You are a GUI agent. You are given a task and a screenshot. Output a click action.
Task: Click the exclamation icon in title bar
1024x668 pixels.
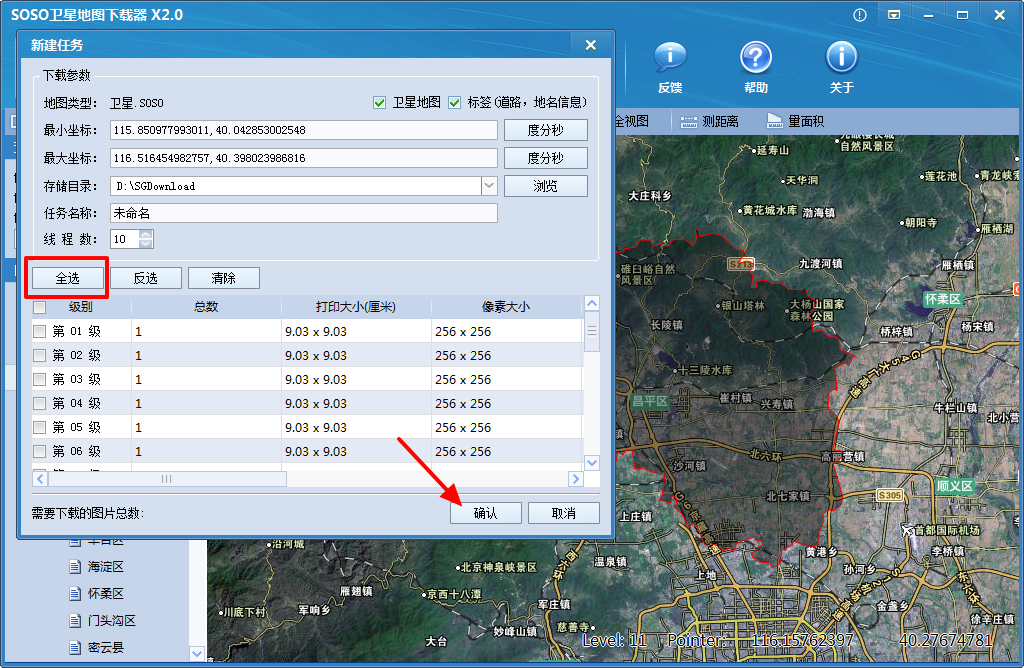(x=860, y=15)
